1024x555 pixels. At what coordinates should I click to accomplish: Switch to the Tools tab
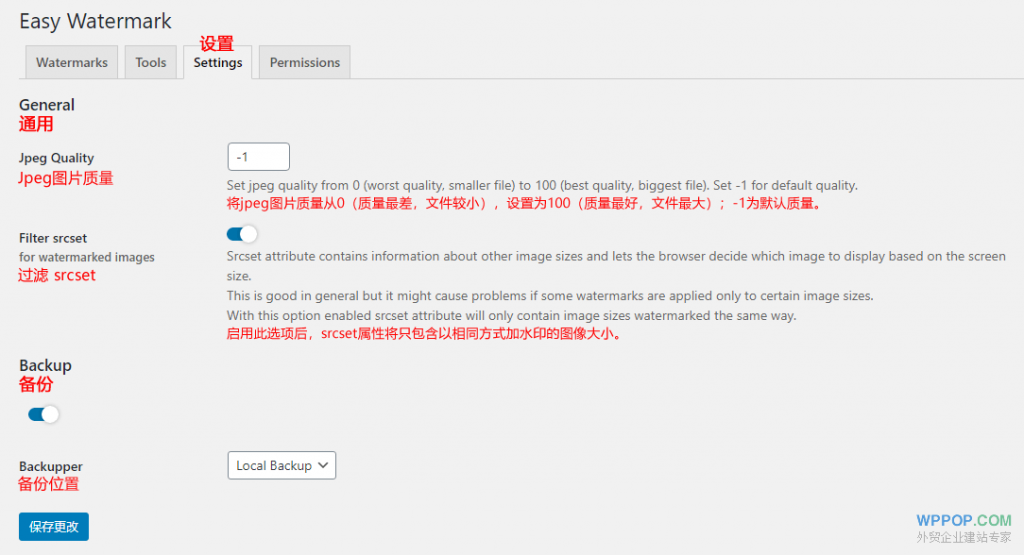click(151, 62)
